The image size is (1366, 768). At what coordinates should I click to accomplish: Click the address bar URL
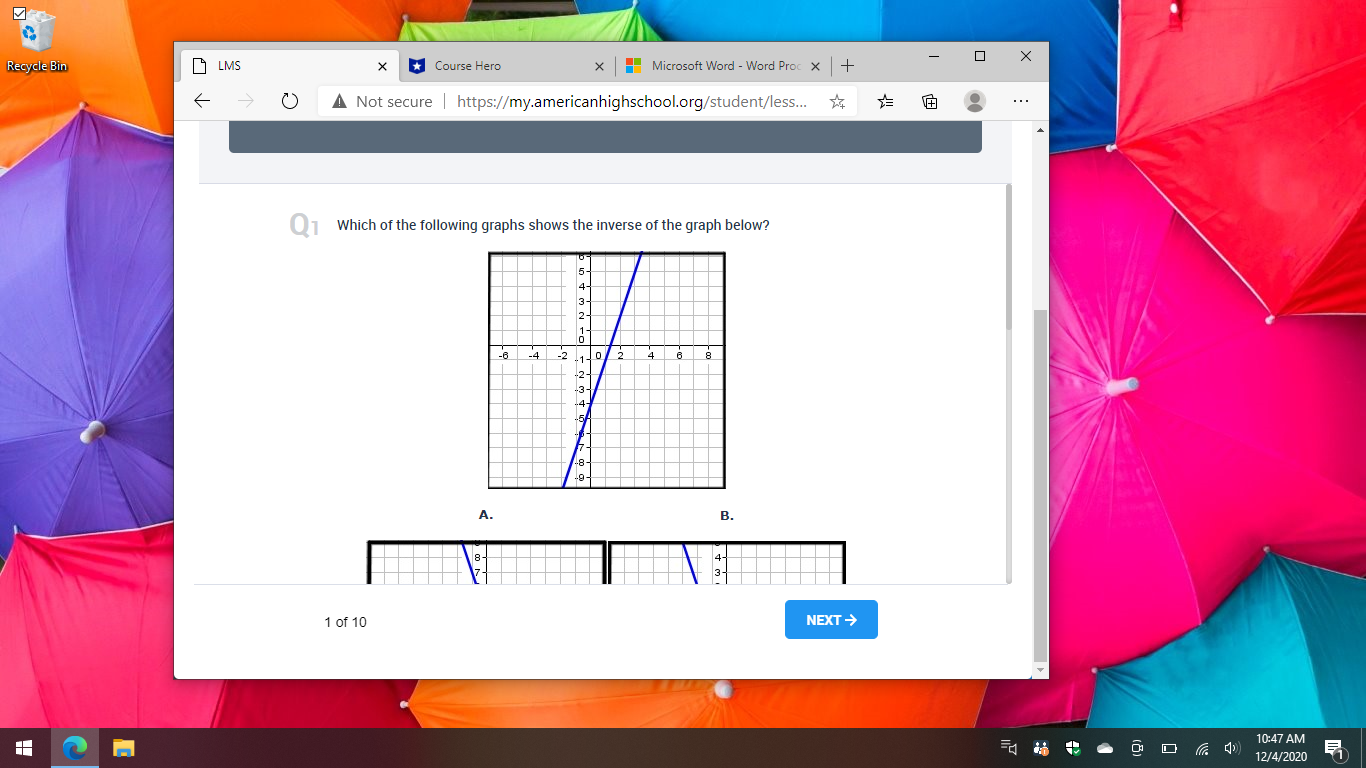pyautogui.click(x=632, y=101)
